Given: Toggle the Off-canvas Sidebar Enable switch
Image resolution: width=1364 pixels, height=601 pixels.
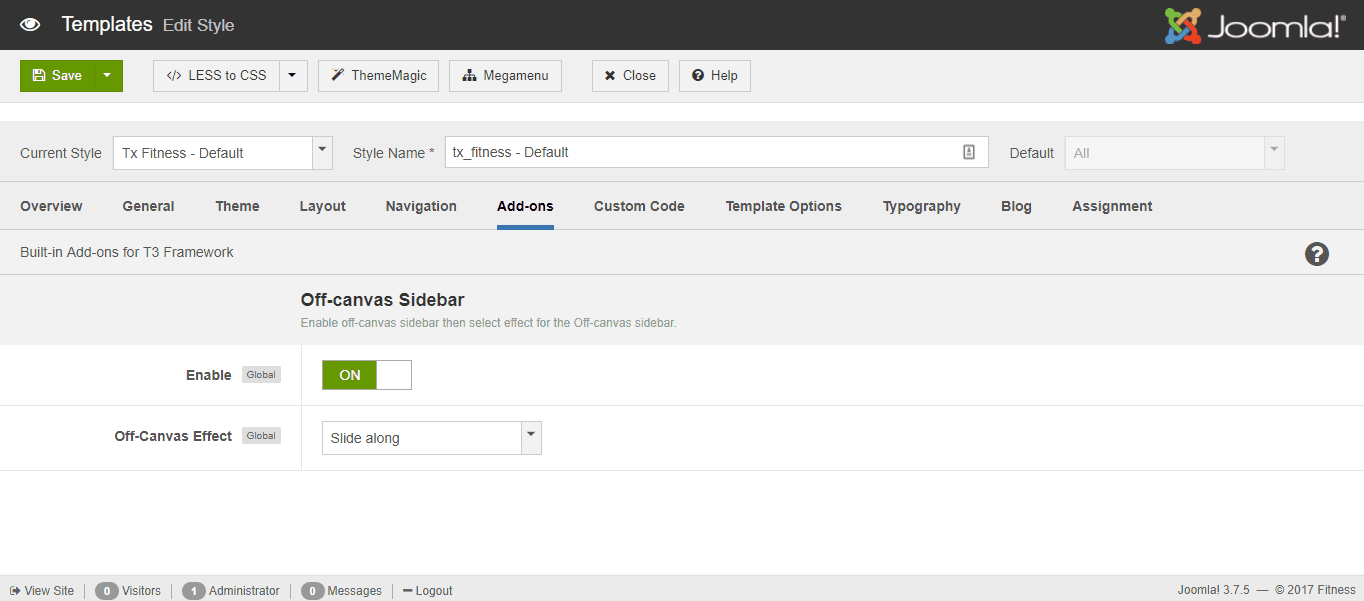Looking at the screenshot, I should [x=366, y=375].
